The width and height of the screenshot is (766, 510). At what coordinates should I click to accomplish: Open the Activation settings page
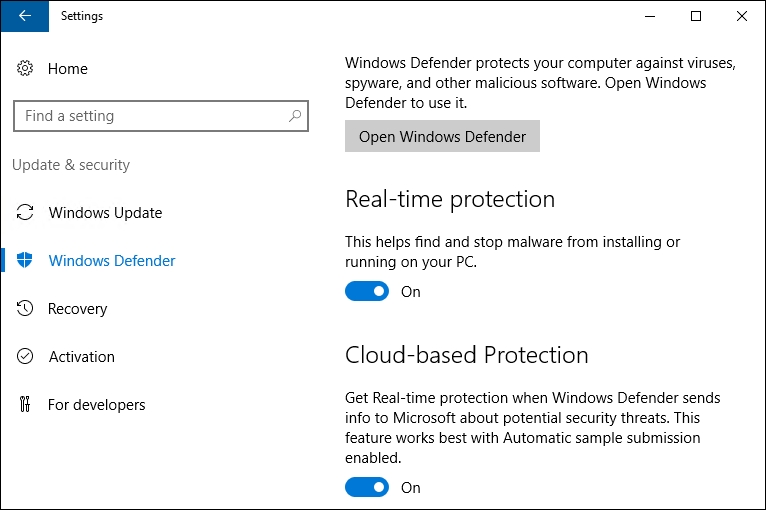82,357
